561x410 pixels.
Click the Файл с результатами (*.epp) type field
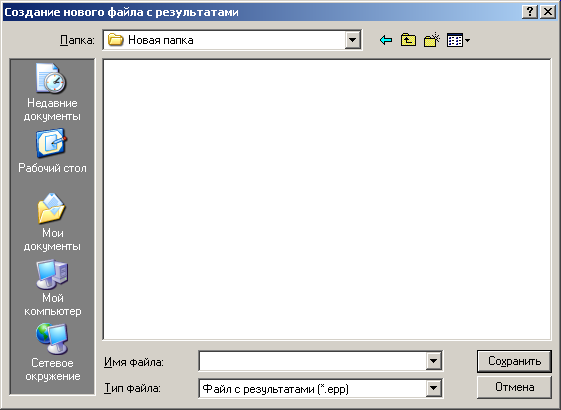tap(312, 388)
